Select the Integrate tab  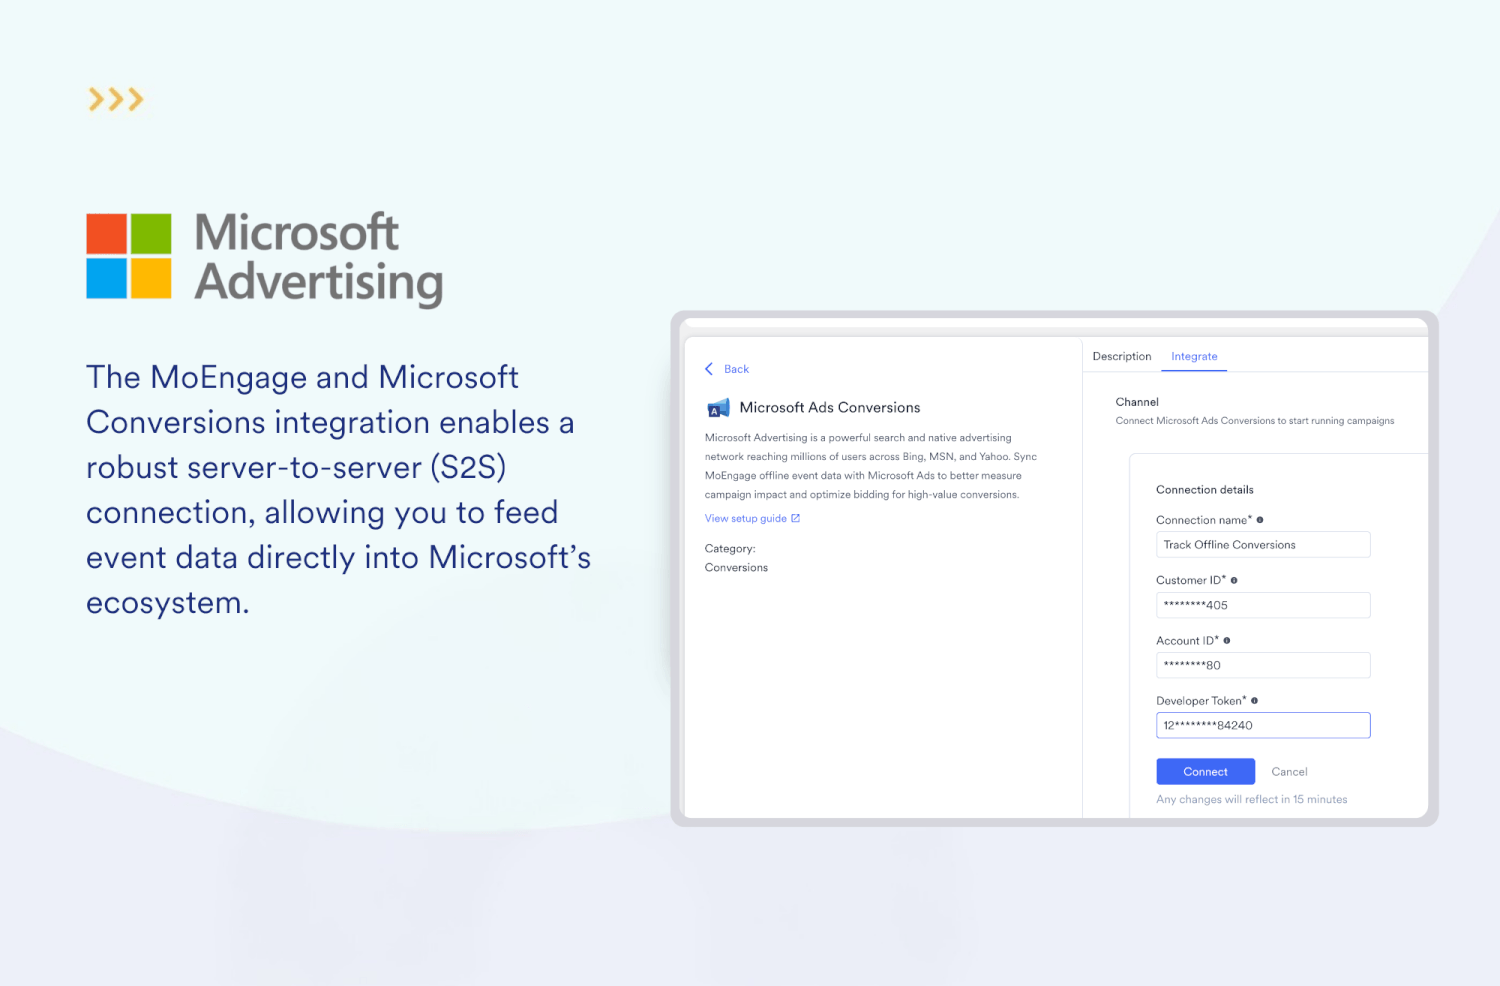(x=1194, y=357)
